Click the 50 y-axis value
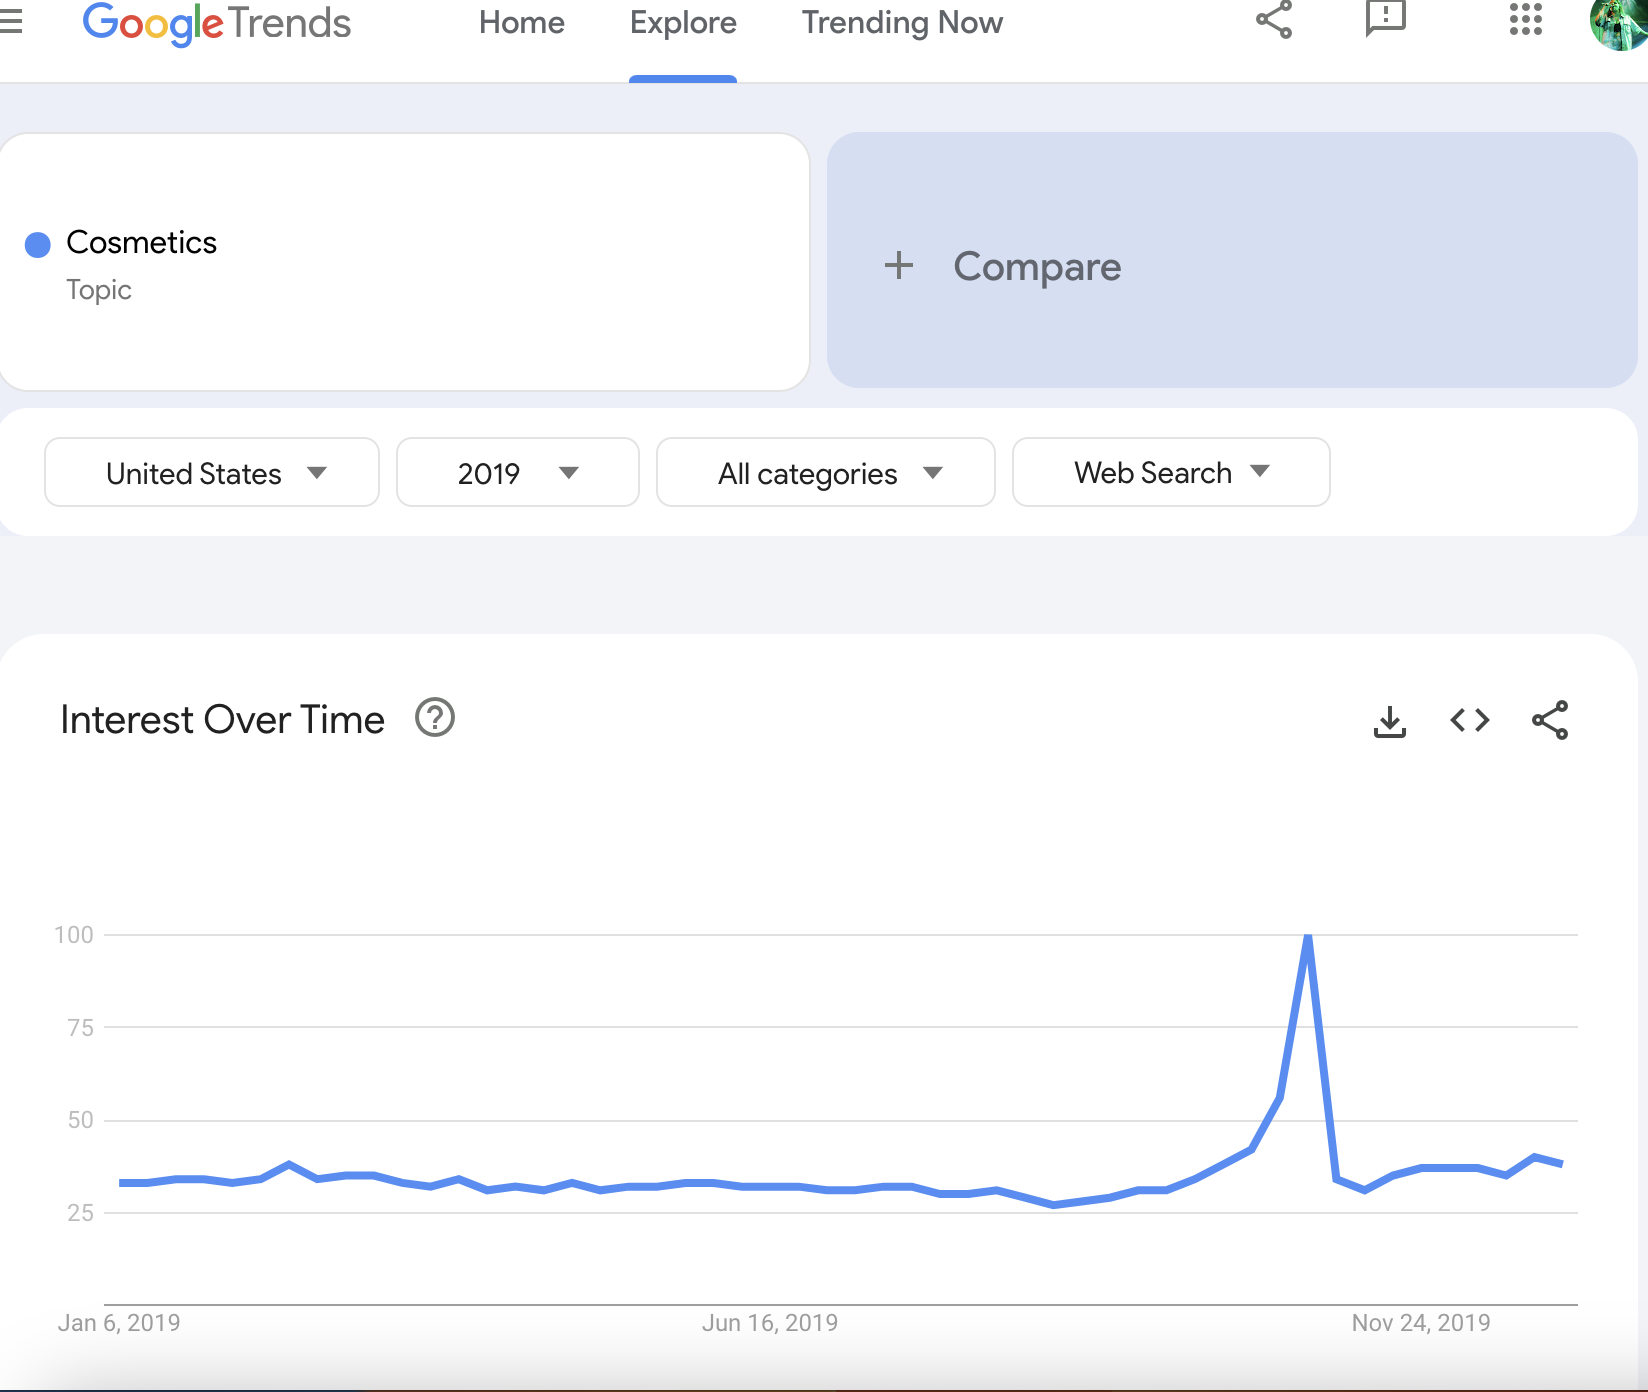Image resolution: width=1648 pixels, height=1392 pixels. tap(81, 1120)
